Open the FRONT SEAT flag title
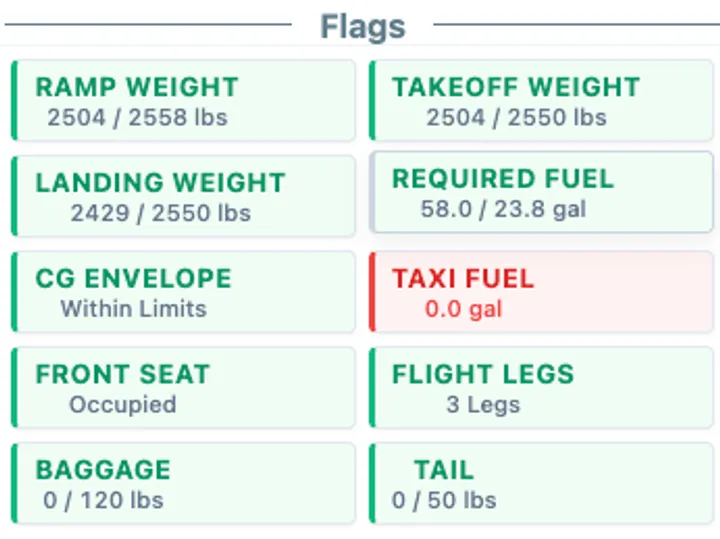The height and width of the screenshot is (539, 720). click(122, 375)
